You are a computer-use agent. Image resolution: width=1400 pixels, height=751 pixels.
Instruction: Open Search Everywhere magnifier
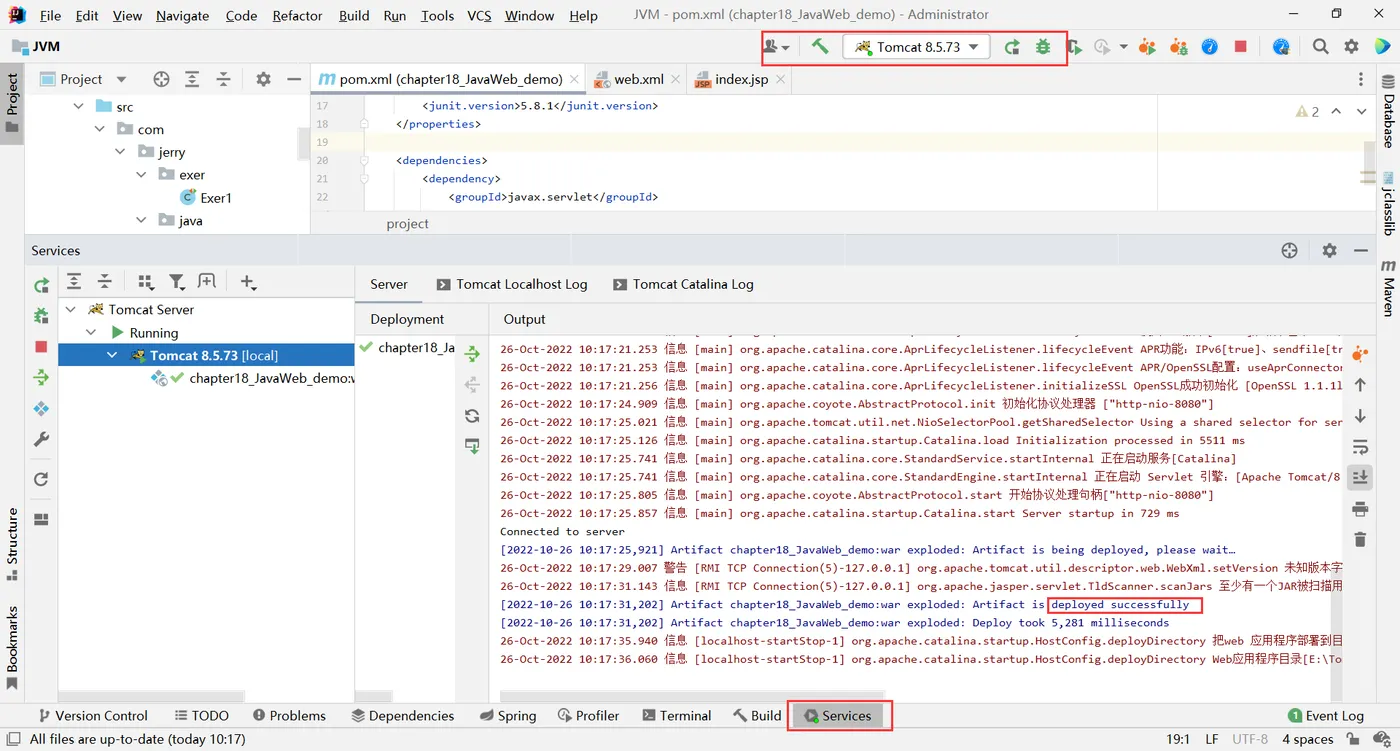pyautogui.click(x=1320, y=47)
